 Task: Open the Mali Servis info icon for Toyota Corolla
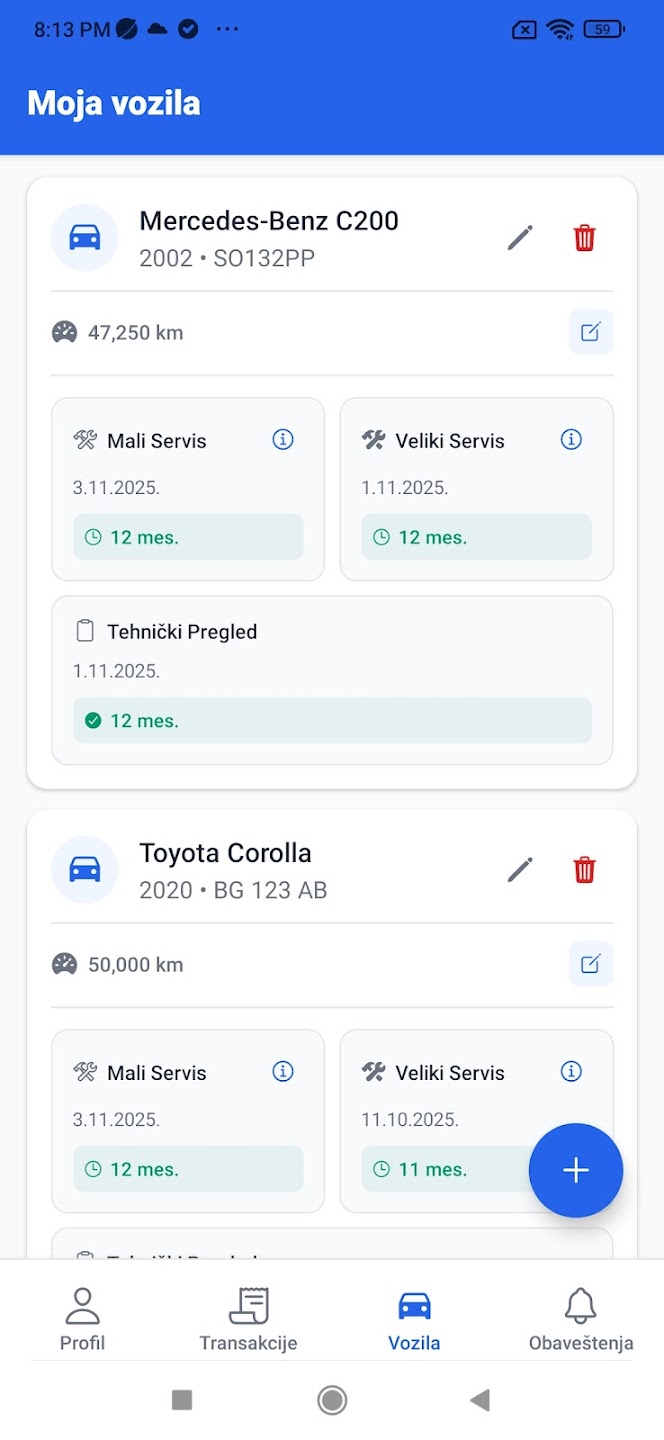(x=282, y=1071)
